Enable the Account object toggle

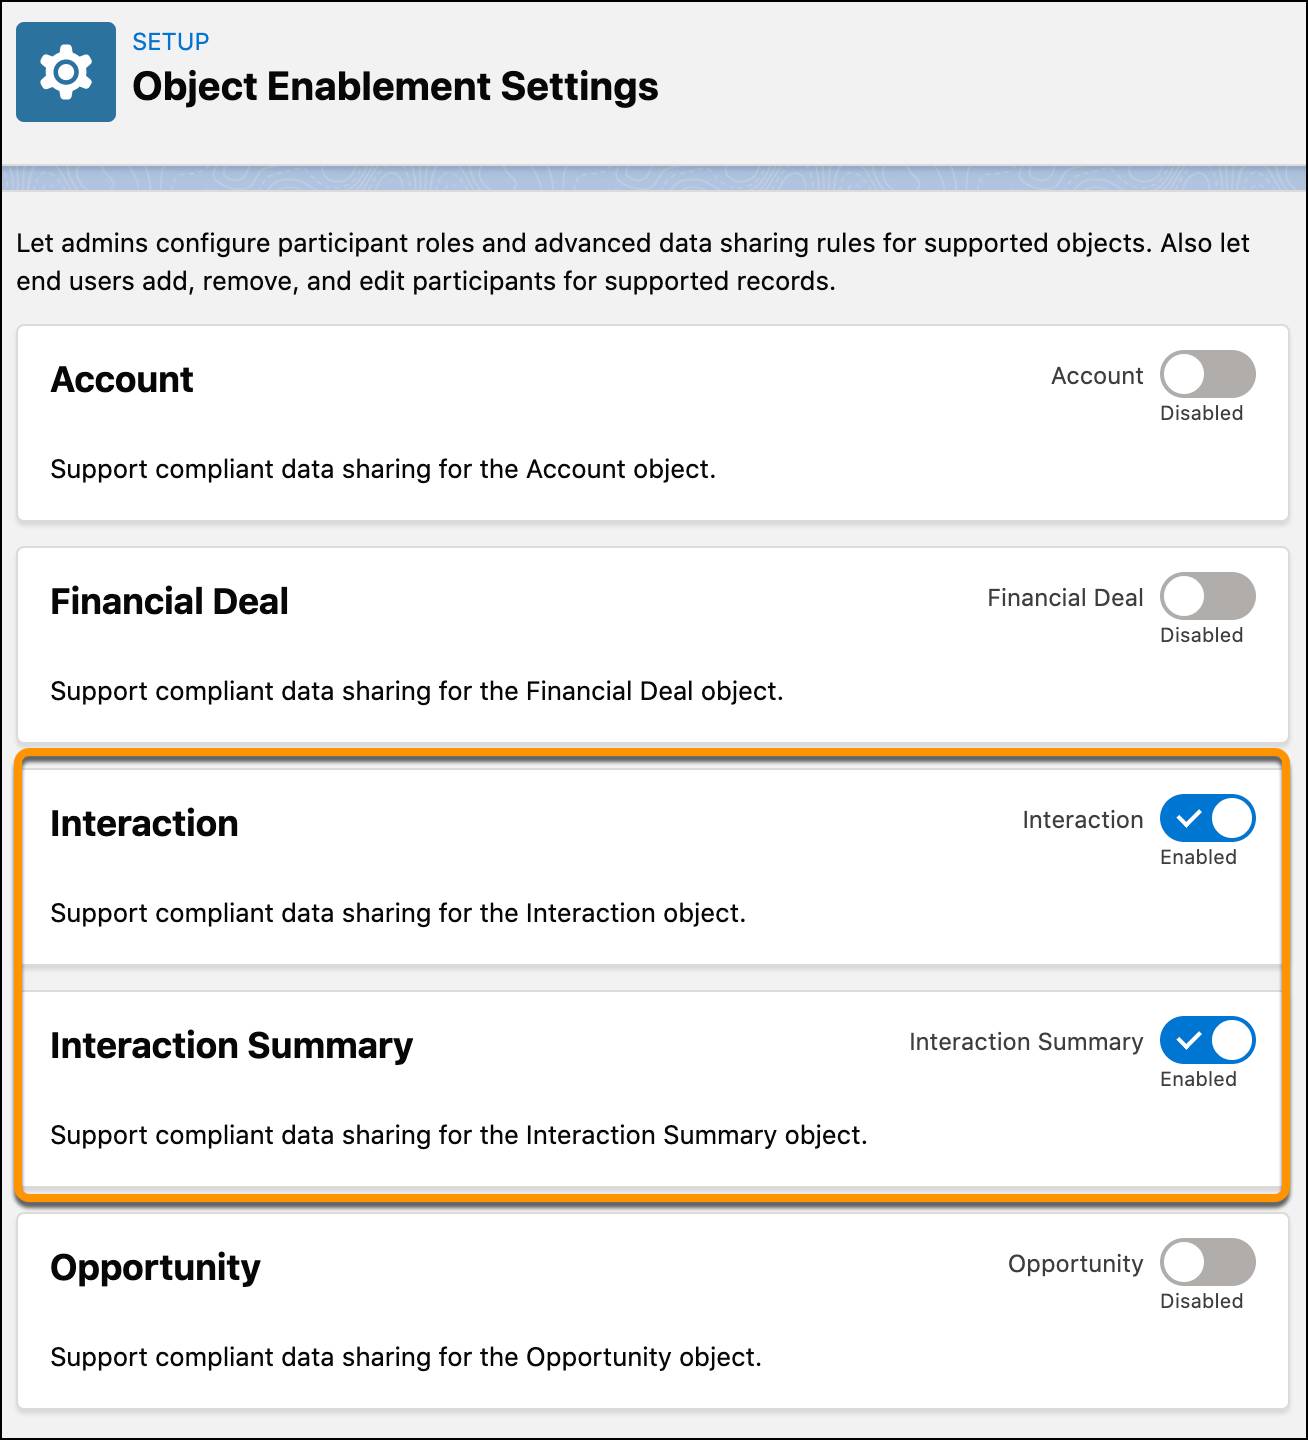1206,374
